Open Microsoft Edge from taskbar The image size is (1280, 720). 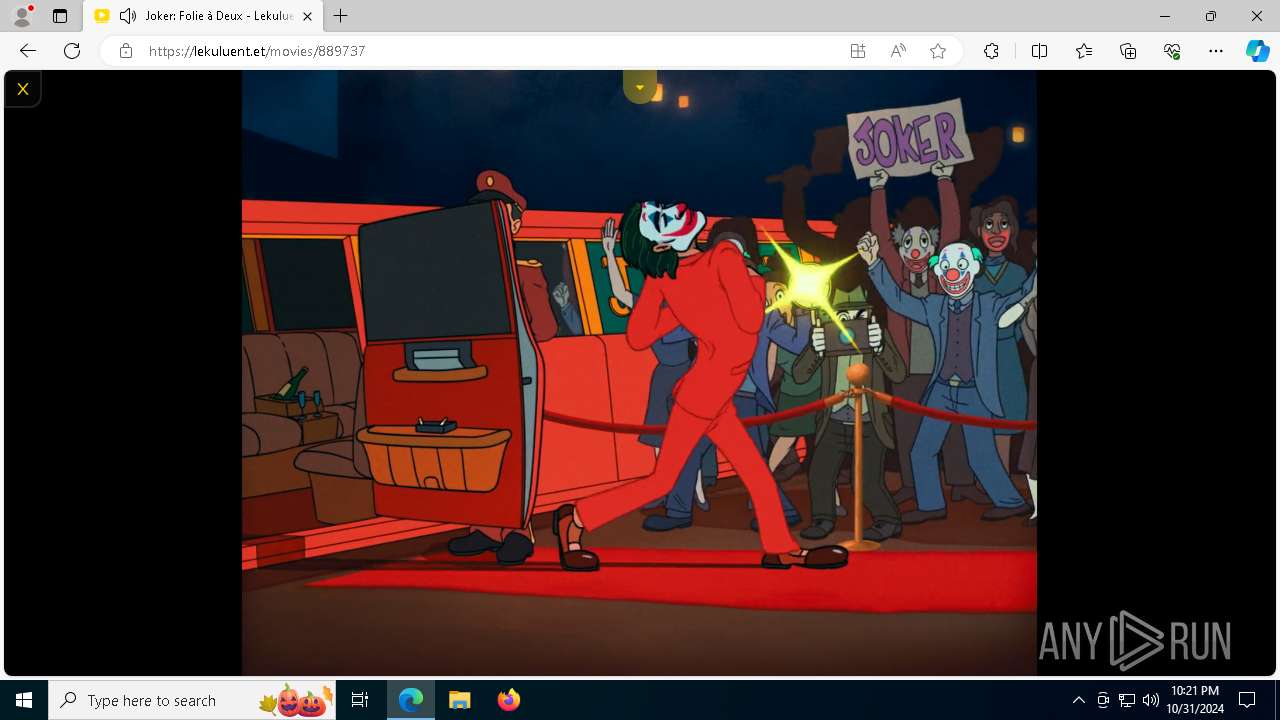tap(411, 700)
